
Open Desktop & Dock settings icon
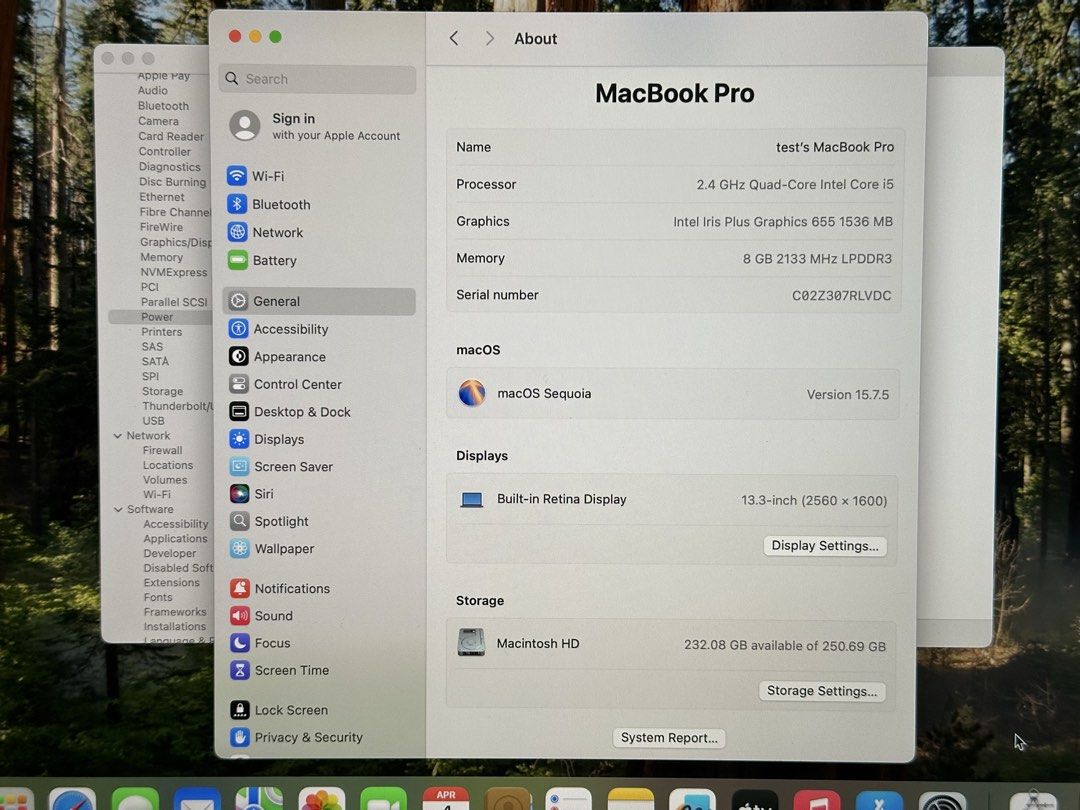click(239, 411)
